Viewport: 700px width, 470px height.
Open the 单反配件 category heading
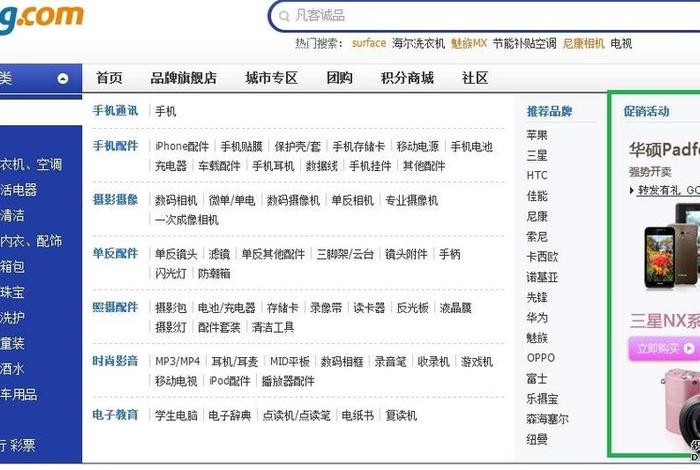[115, 253]
